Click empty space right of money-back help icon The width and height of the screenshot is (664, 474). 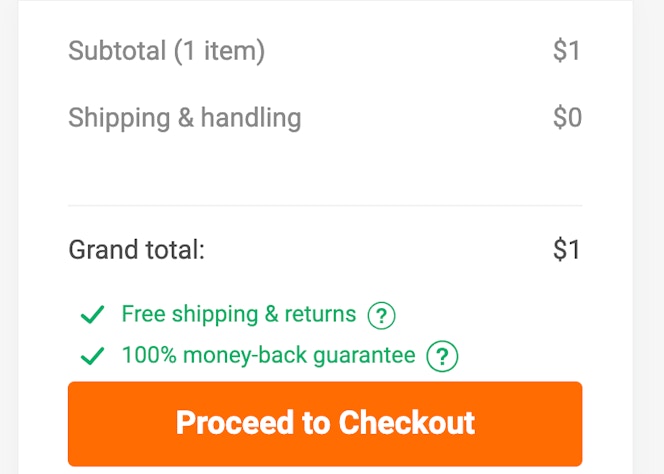pyautogui.click(x=521, y=356)
